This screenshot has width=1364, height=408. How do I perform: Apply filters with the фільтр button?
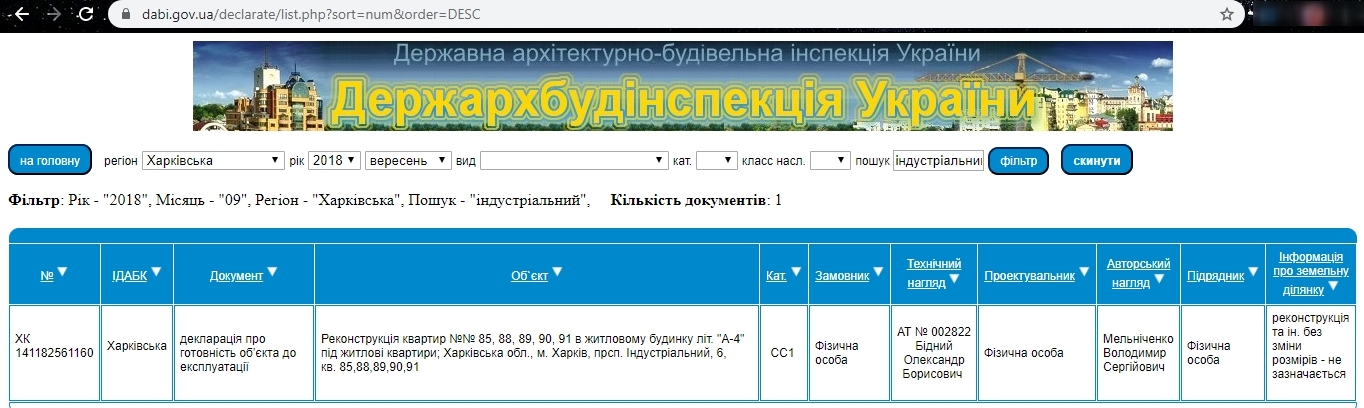tap(1018, 160)
